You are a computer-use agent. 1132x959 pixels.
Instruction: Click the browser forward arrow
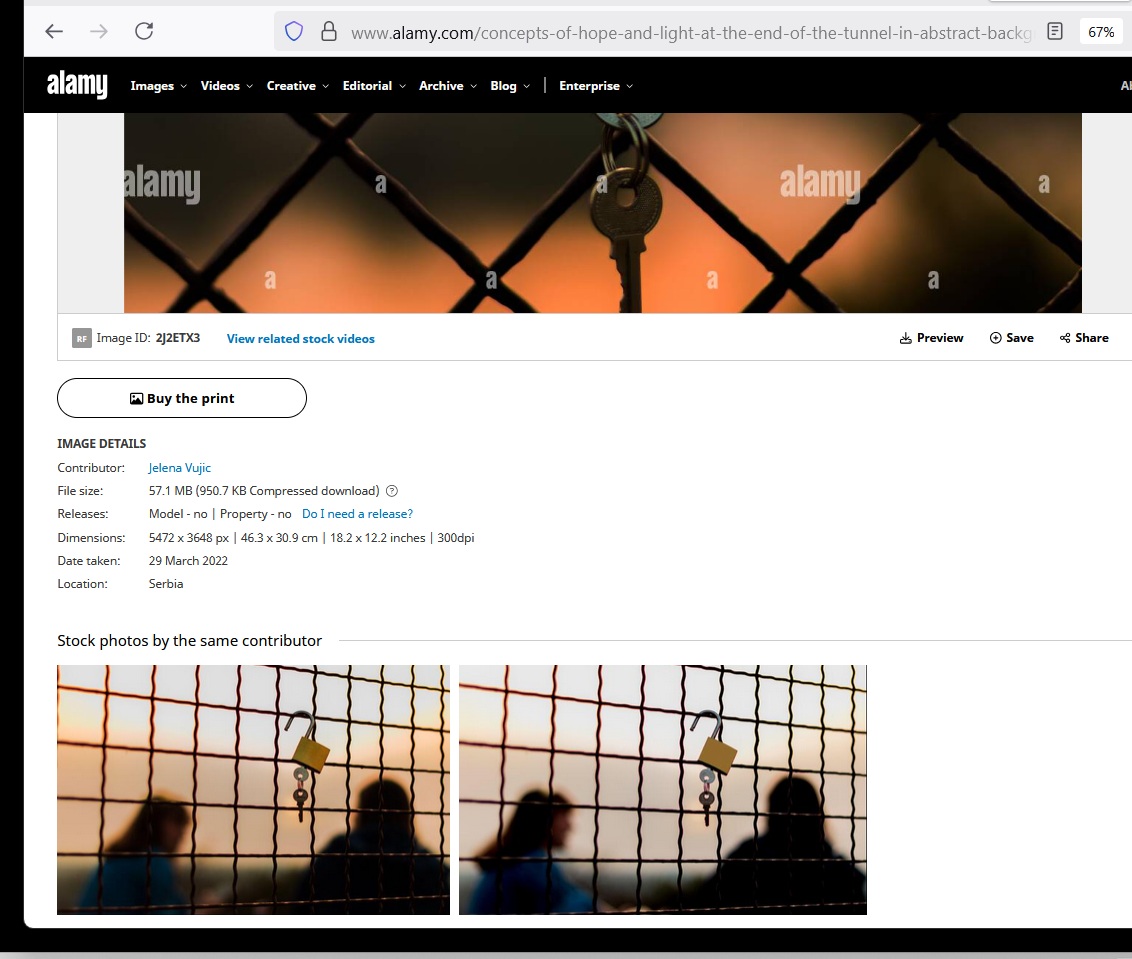[99, 31]
